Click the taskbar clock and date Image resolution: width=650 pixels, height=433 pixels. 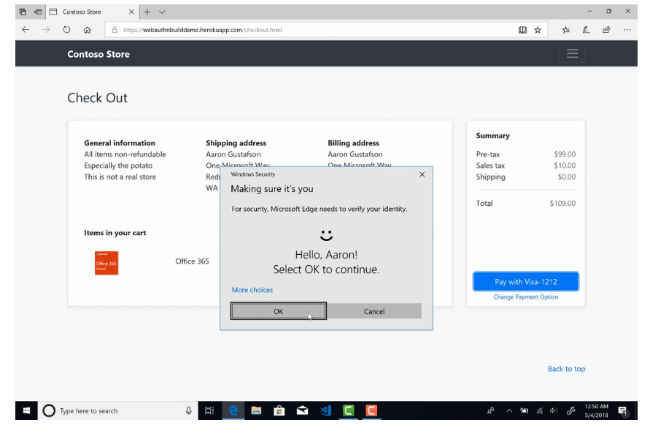tap(597, 411)
